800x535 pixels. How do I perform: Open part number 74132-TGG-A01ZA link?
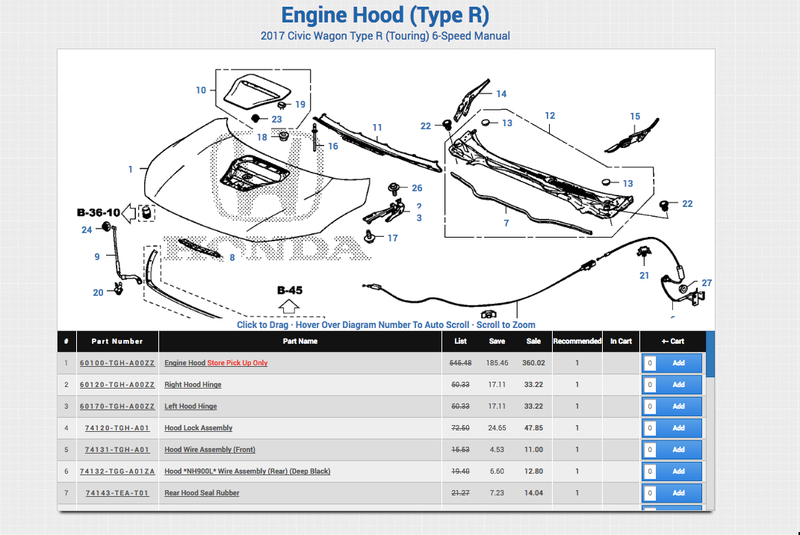coord(117,471)
